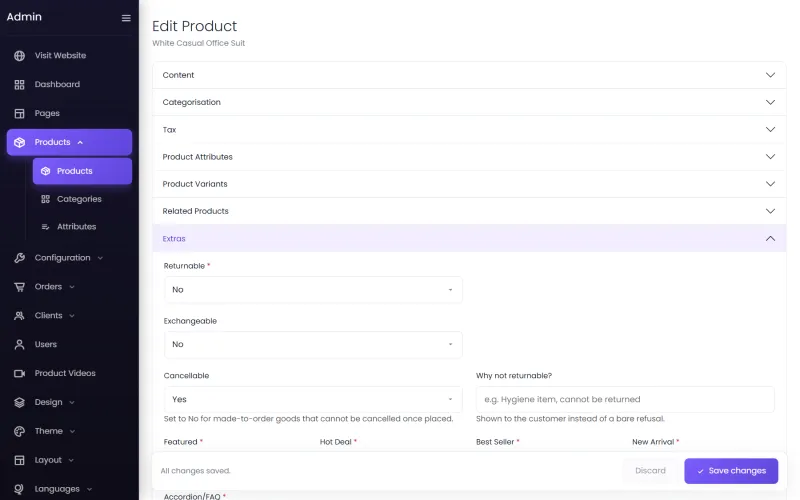Expand the Content accordion section

click(469, 75)
